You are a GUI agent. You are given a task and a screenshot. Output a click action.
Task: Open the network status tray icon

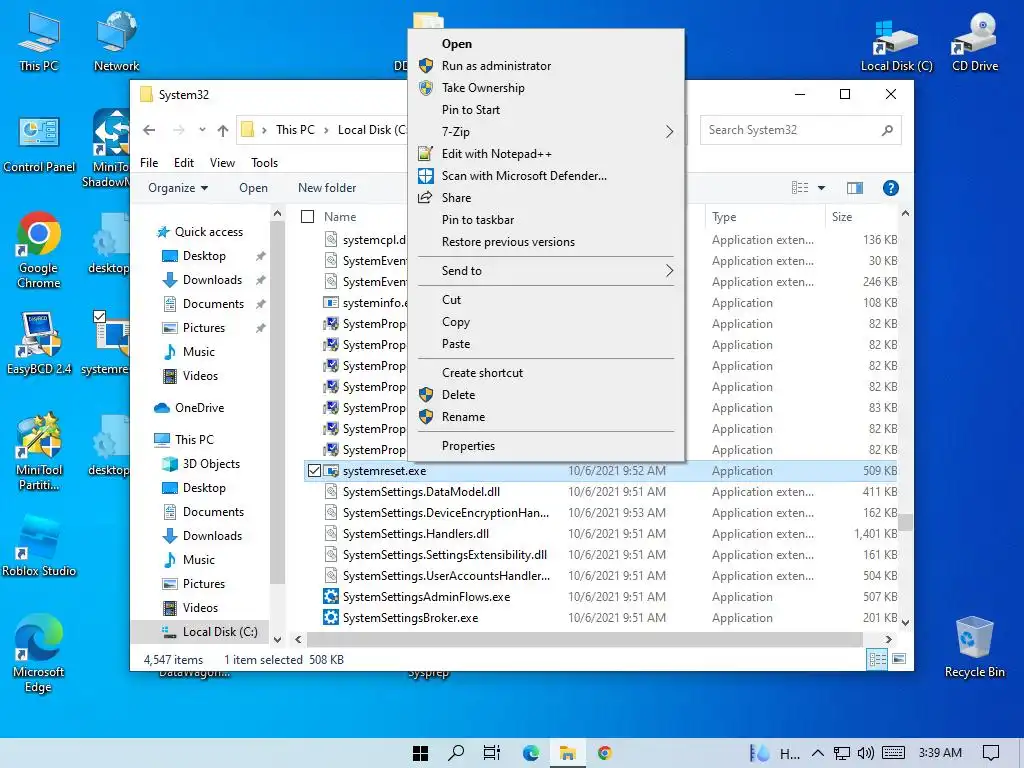(x=842, y=753)
